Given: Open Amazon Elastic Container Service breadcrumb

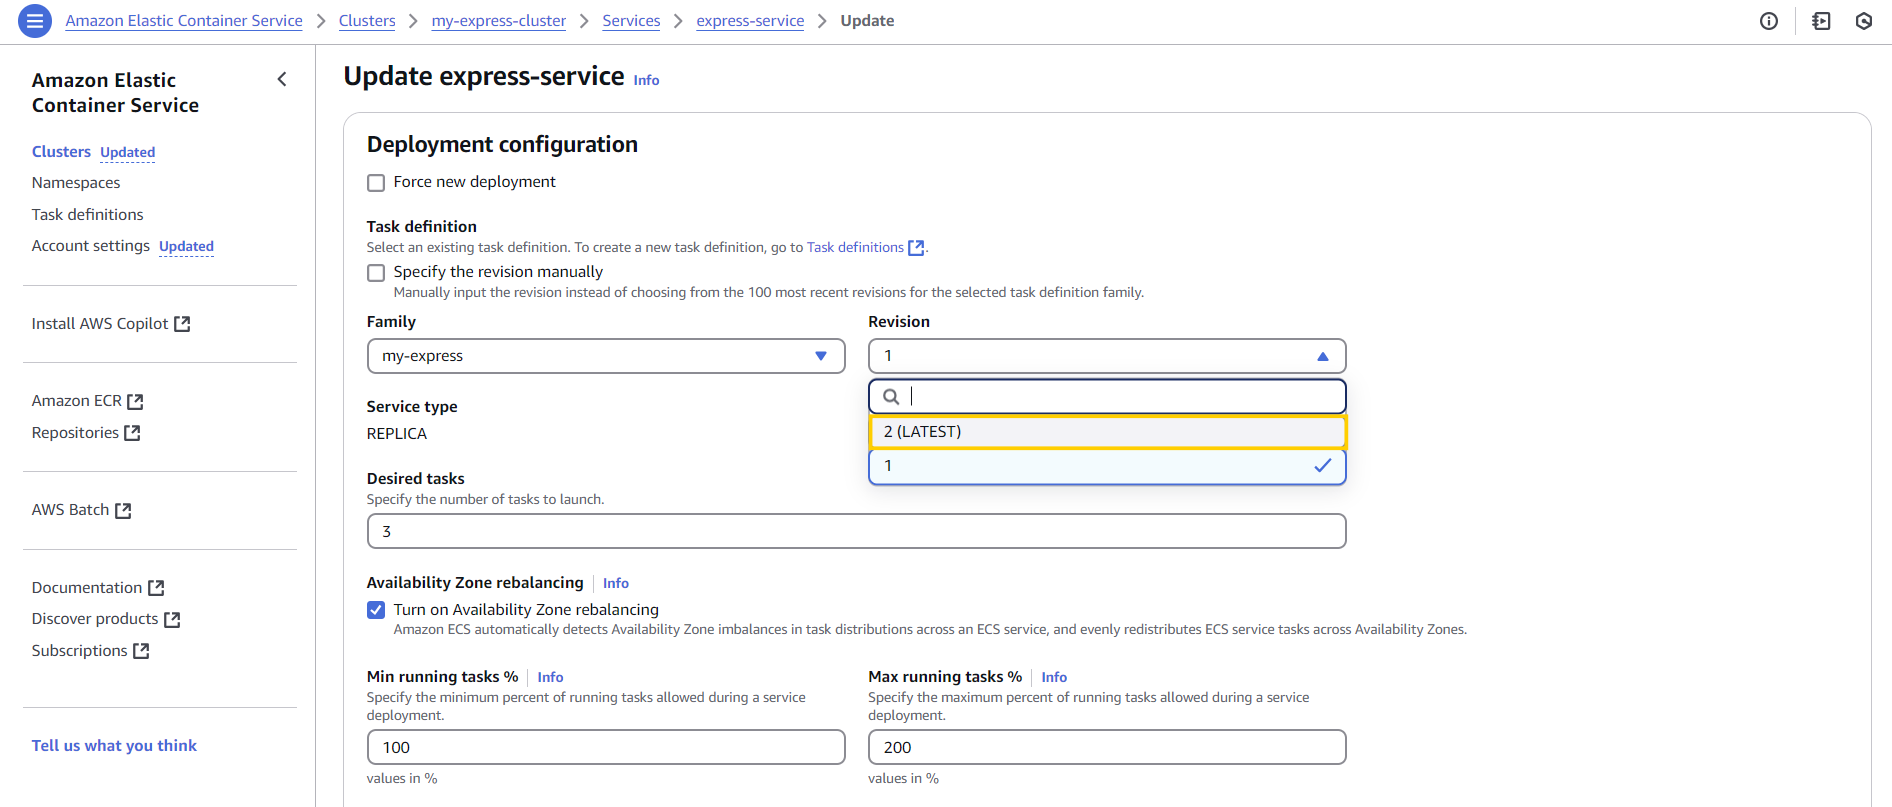Looking at the screenshot, I should [184, 21].
